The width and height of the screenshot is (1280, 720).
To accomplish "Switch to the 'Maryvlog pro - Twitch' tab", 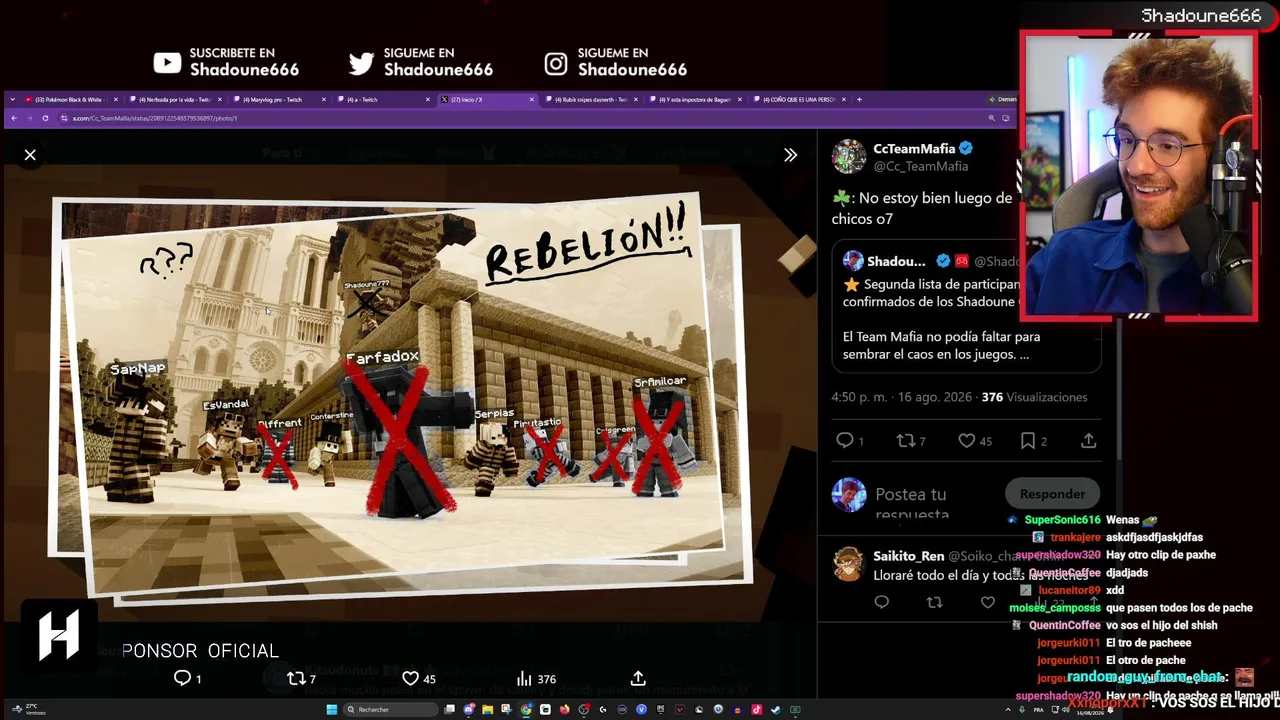I will [x=280, y=100].
